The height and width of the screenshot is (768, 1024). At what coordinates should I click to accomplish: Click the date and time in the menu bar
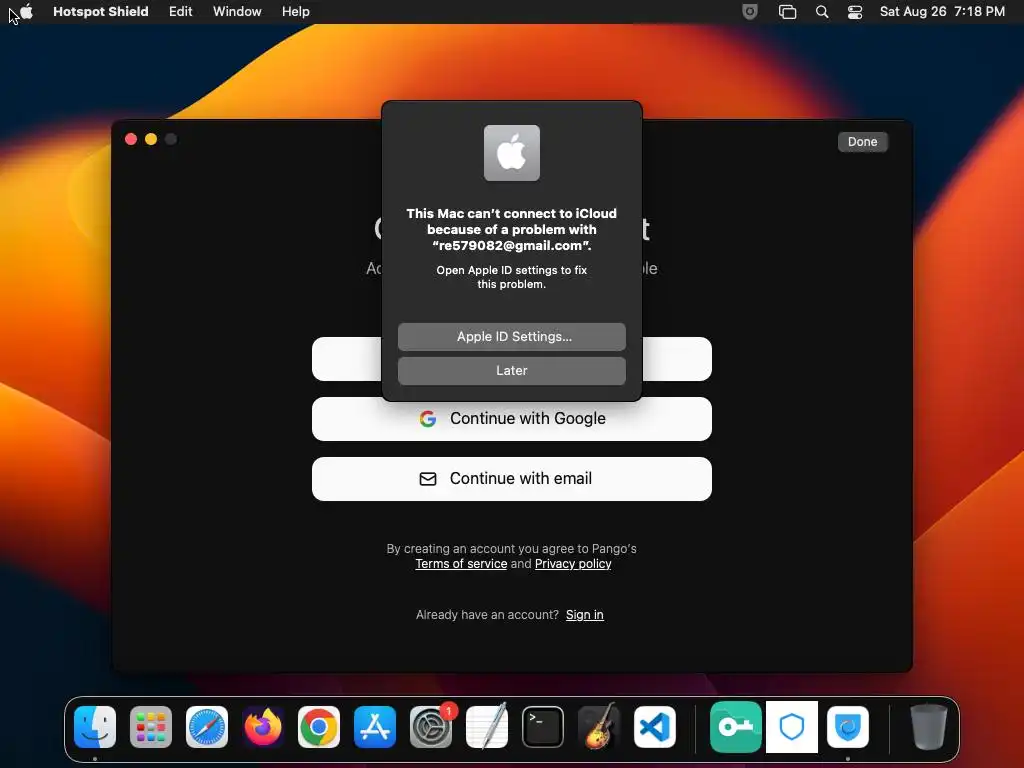(x=942, y=12)
